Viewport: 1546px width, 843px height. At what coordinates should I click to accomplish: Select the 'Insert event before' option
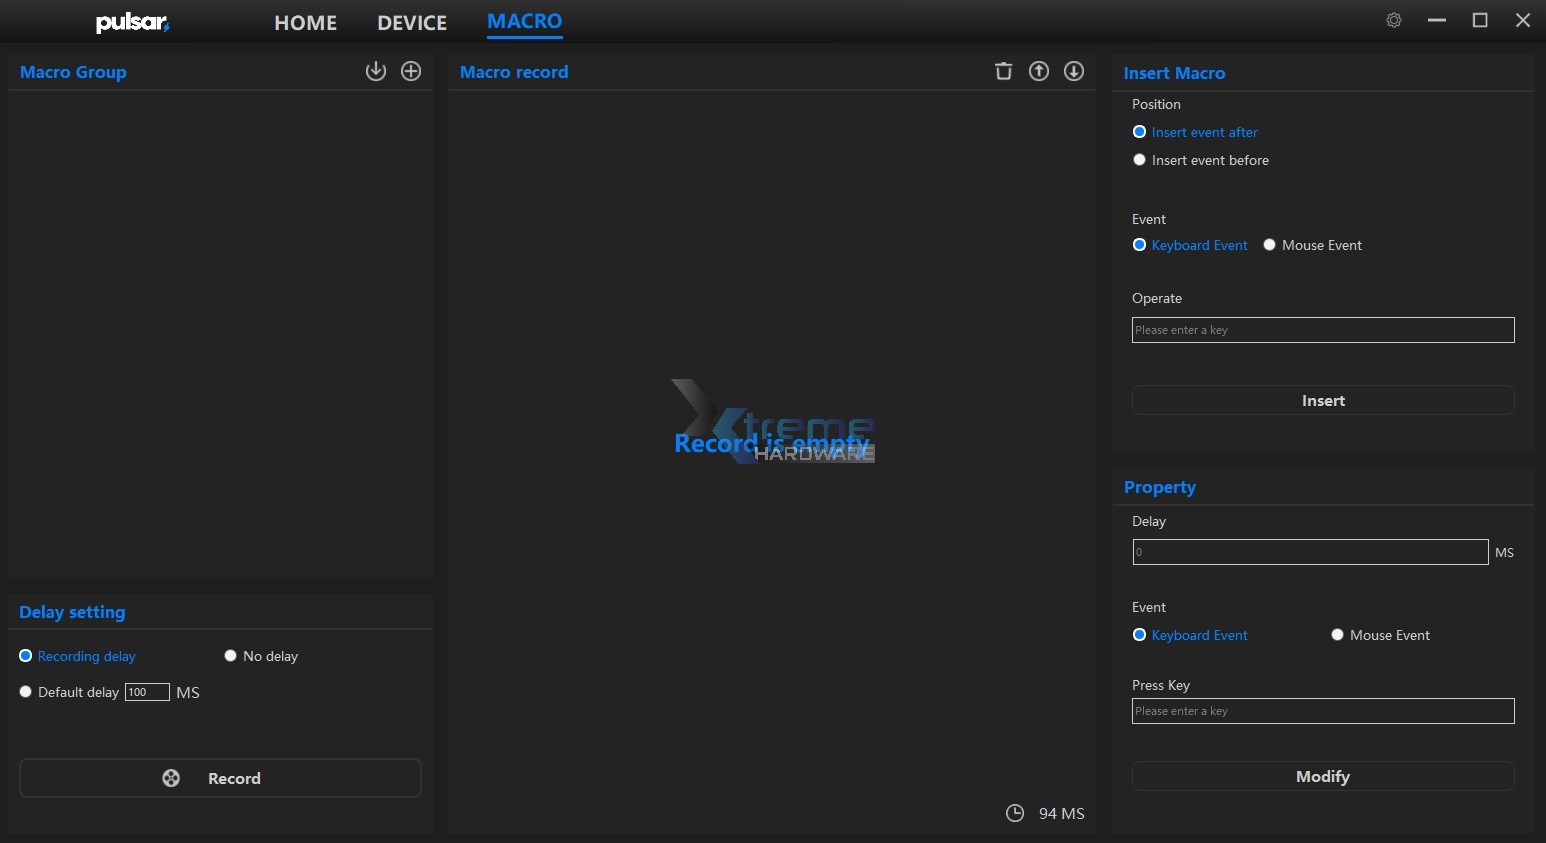coord(1139,160)
